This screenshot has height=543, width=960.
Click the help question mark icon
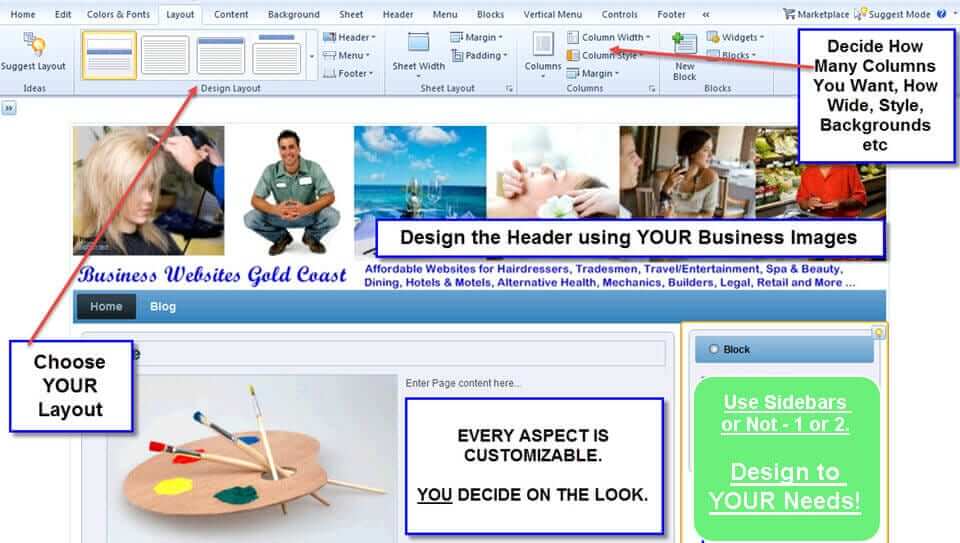coord(941,14)
